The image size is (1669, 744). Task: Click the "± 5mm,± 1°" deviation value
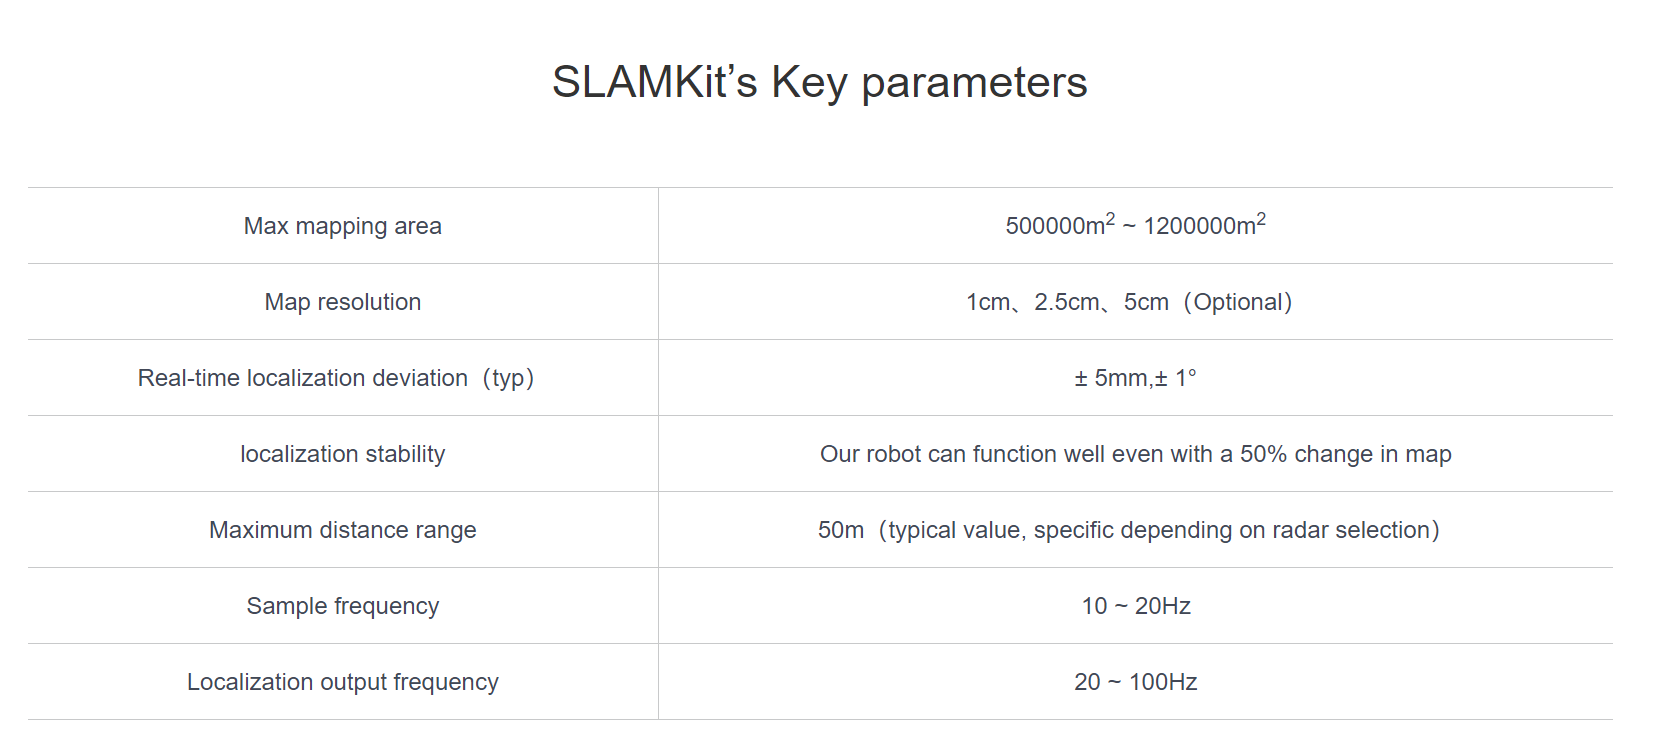click(x=1135, y=378)
